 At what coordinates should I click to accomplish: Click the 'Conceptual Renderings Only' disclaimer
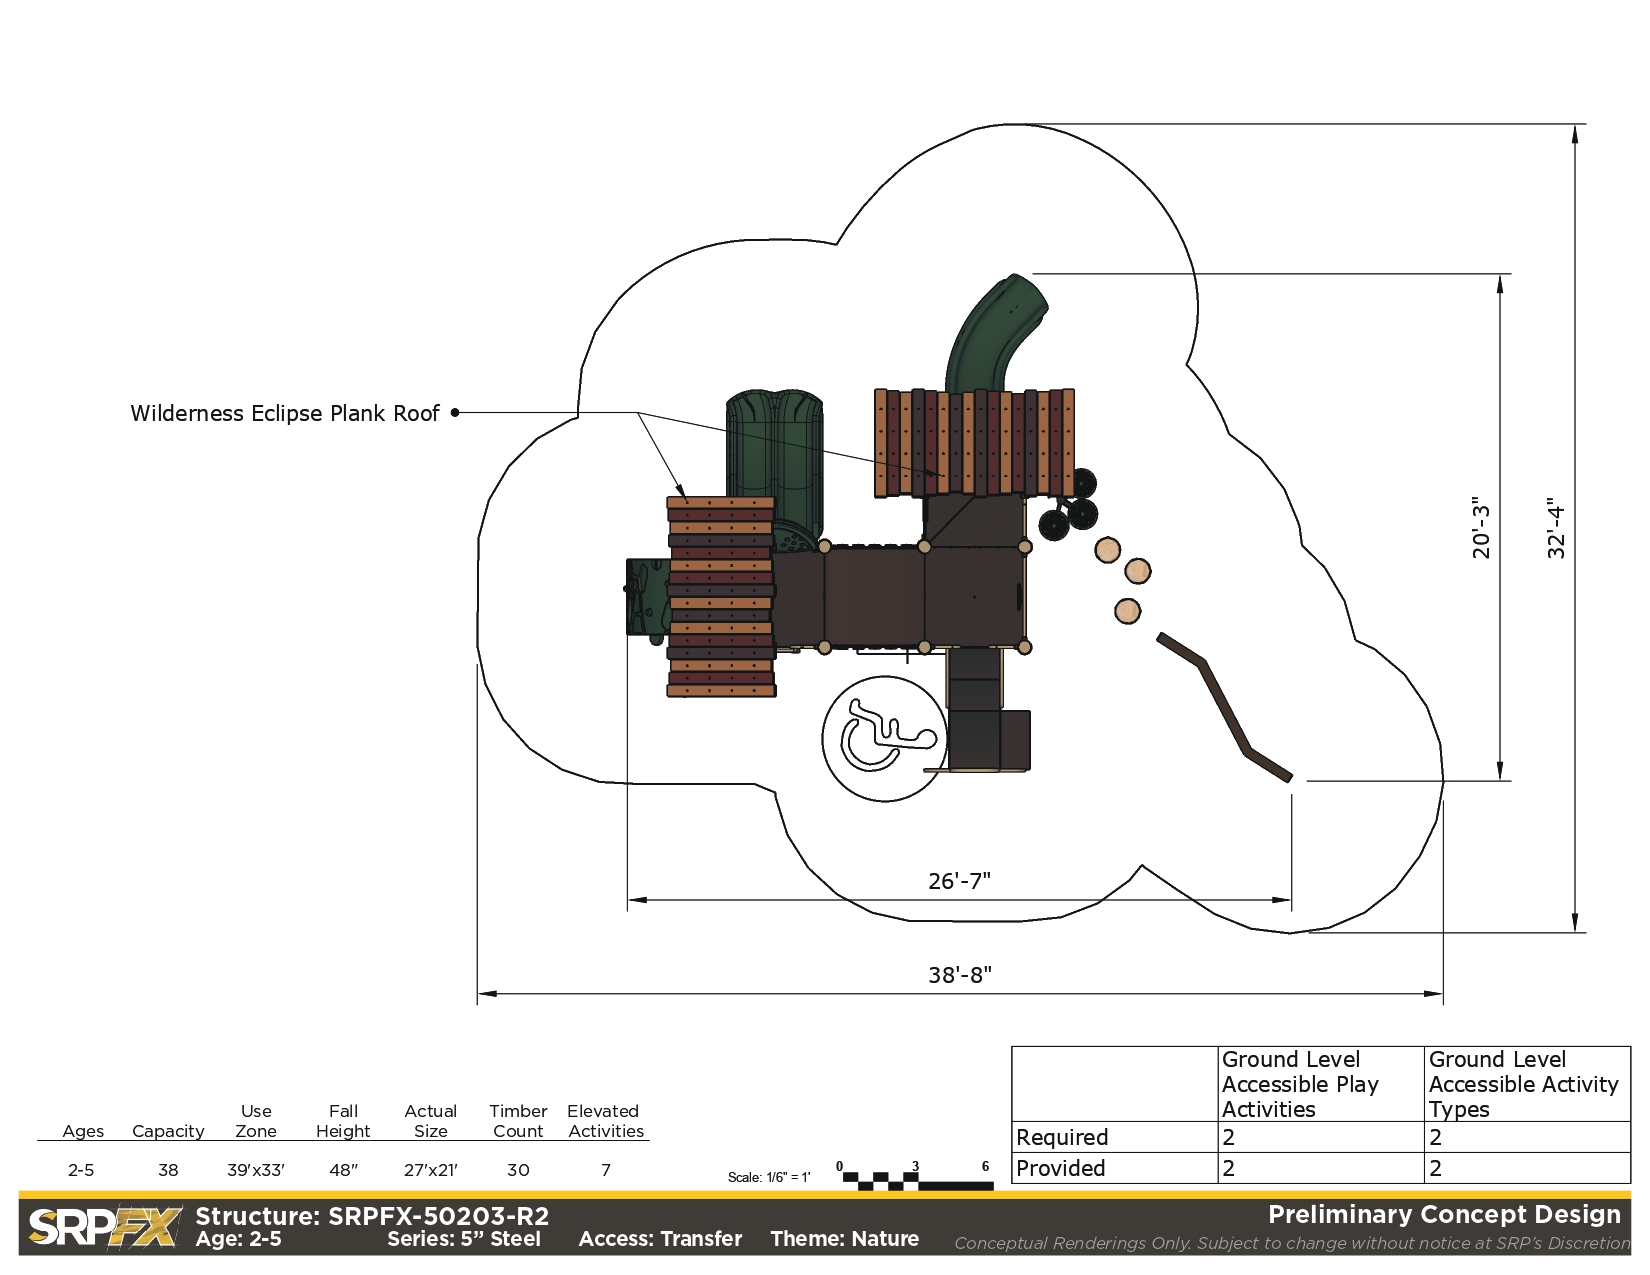(x=1291, y=1243)
